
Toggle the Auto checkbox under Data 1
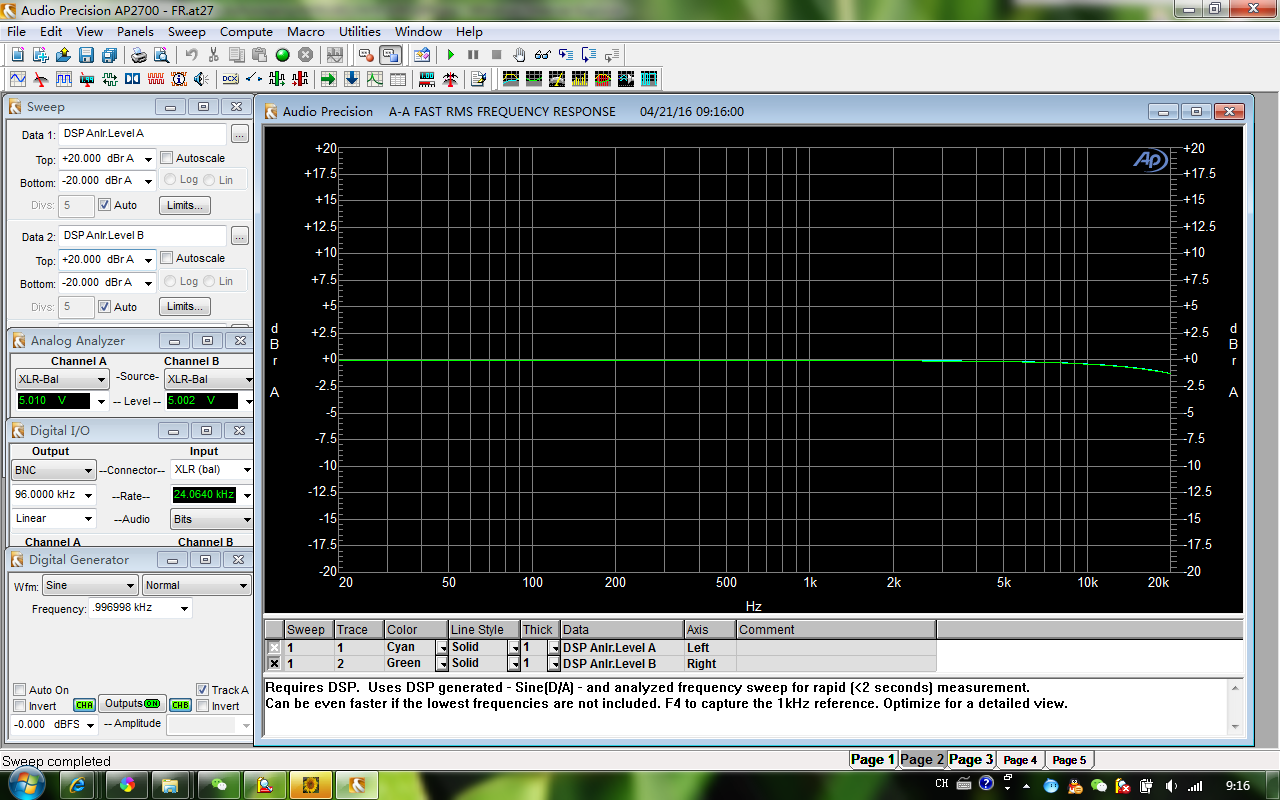(x=104, y=205)
